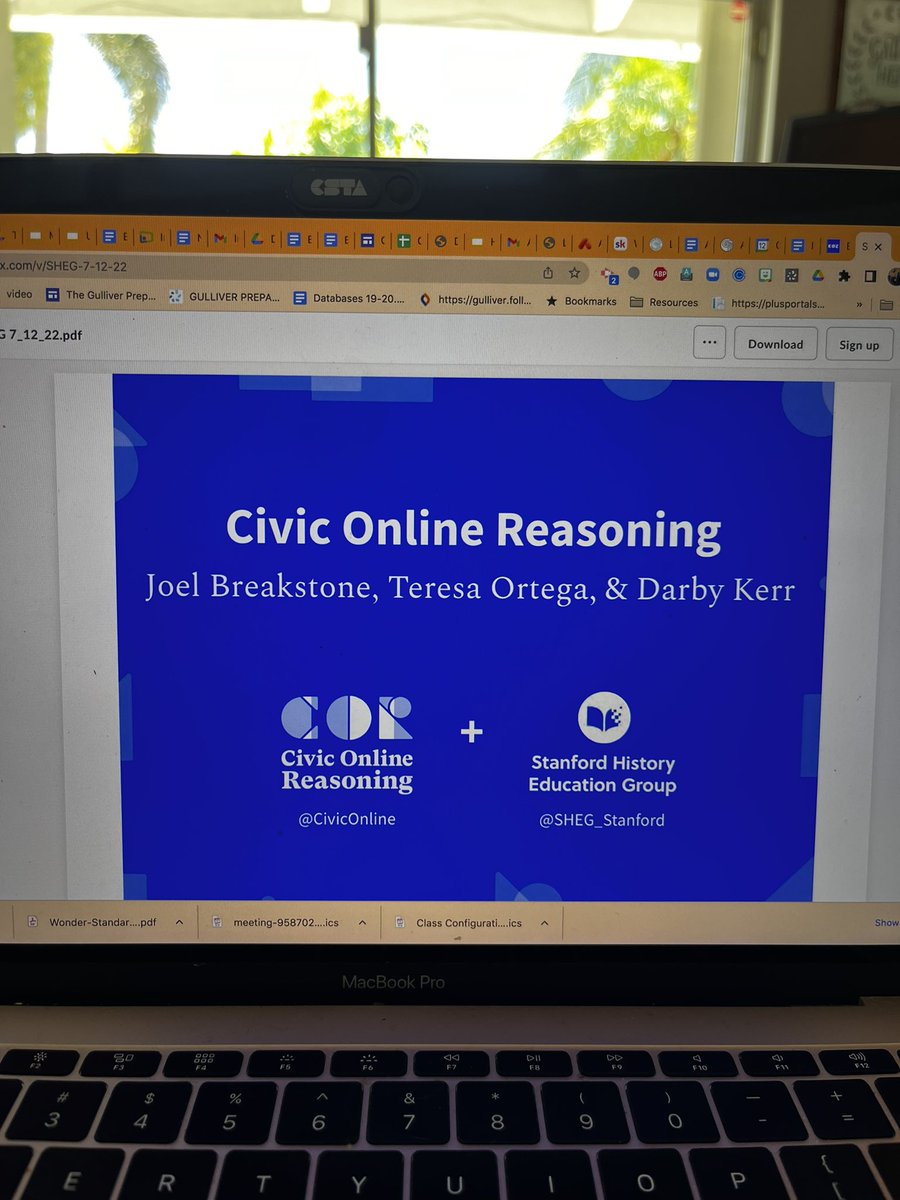This screenshot has height=1200, width=900.
Task: Open the extension showing the badge 2
Action: coord(608,273)
